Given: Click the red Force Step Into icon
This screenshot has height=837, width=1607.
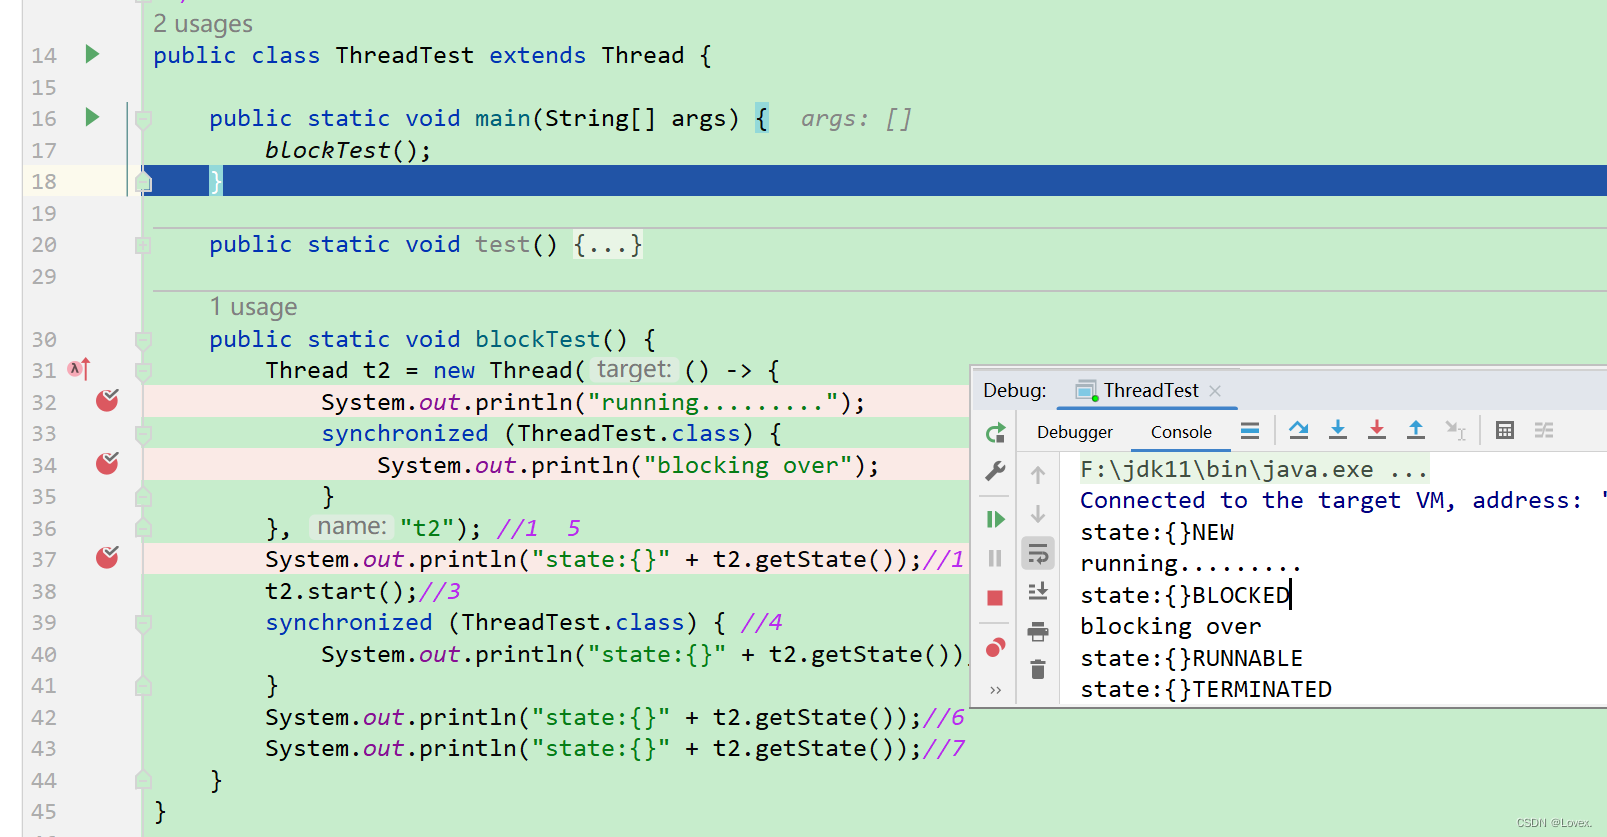Looking at the screenshot, I should click(1376, 430).
